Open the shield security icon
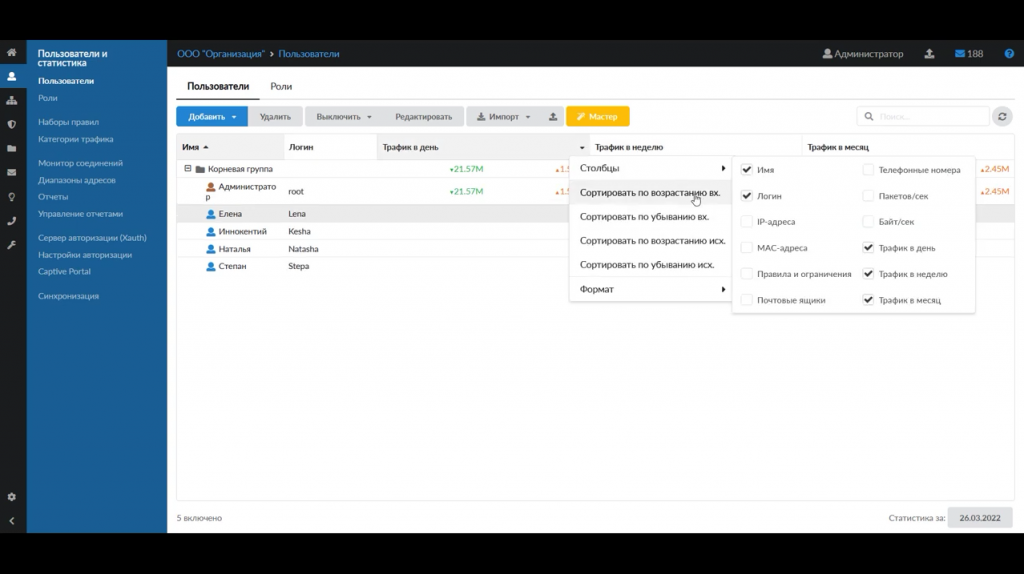 pos(12,124)
